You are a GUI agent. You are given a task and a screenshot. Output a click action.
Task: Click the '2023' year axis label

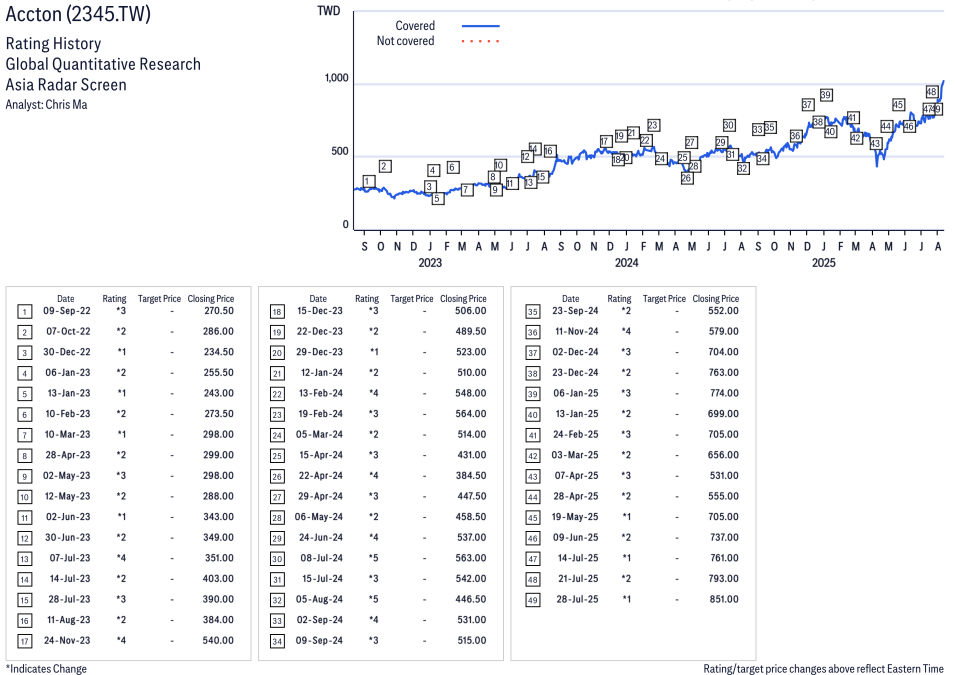pos(430,263)
